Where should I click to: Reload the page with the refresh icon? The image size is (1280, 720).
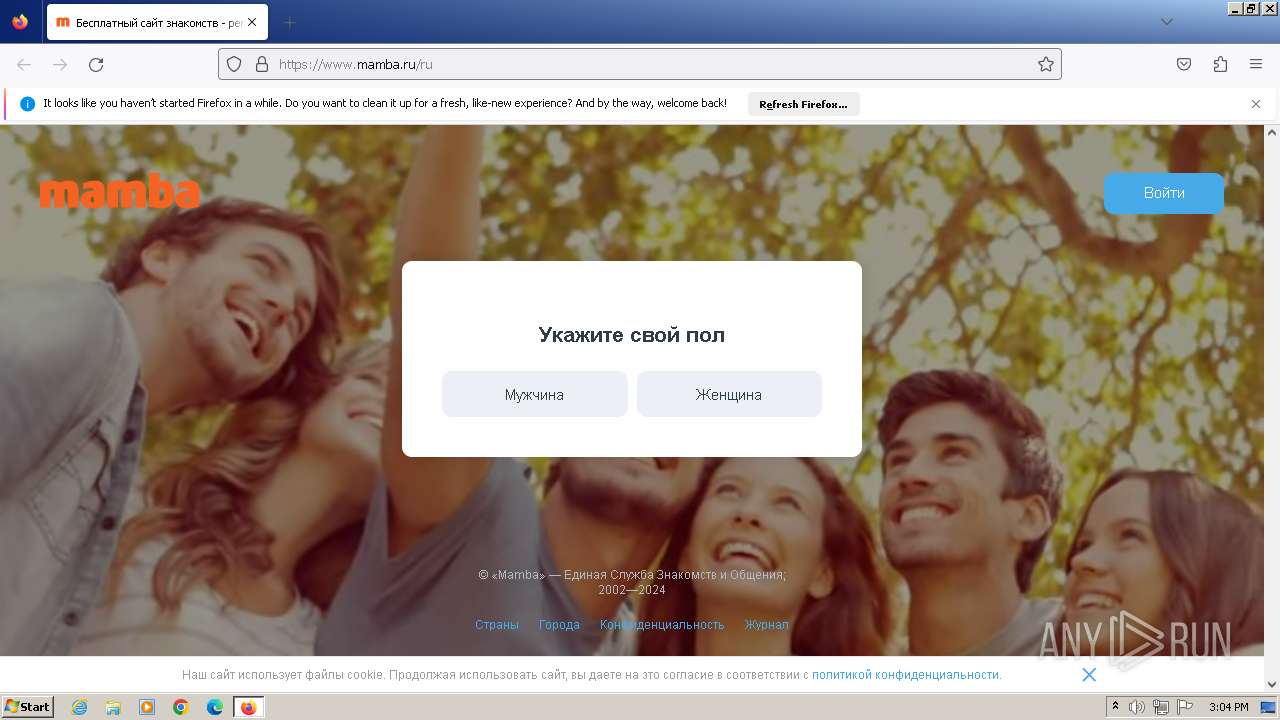pyautogui.click(x=96, y=64)
